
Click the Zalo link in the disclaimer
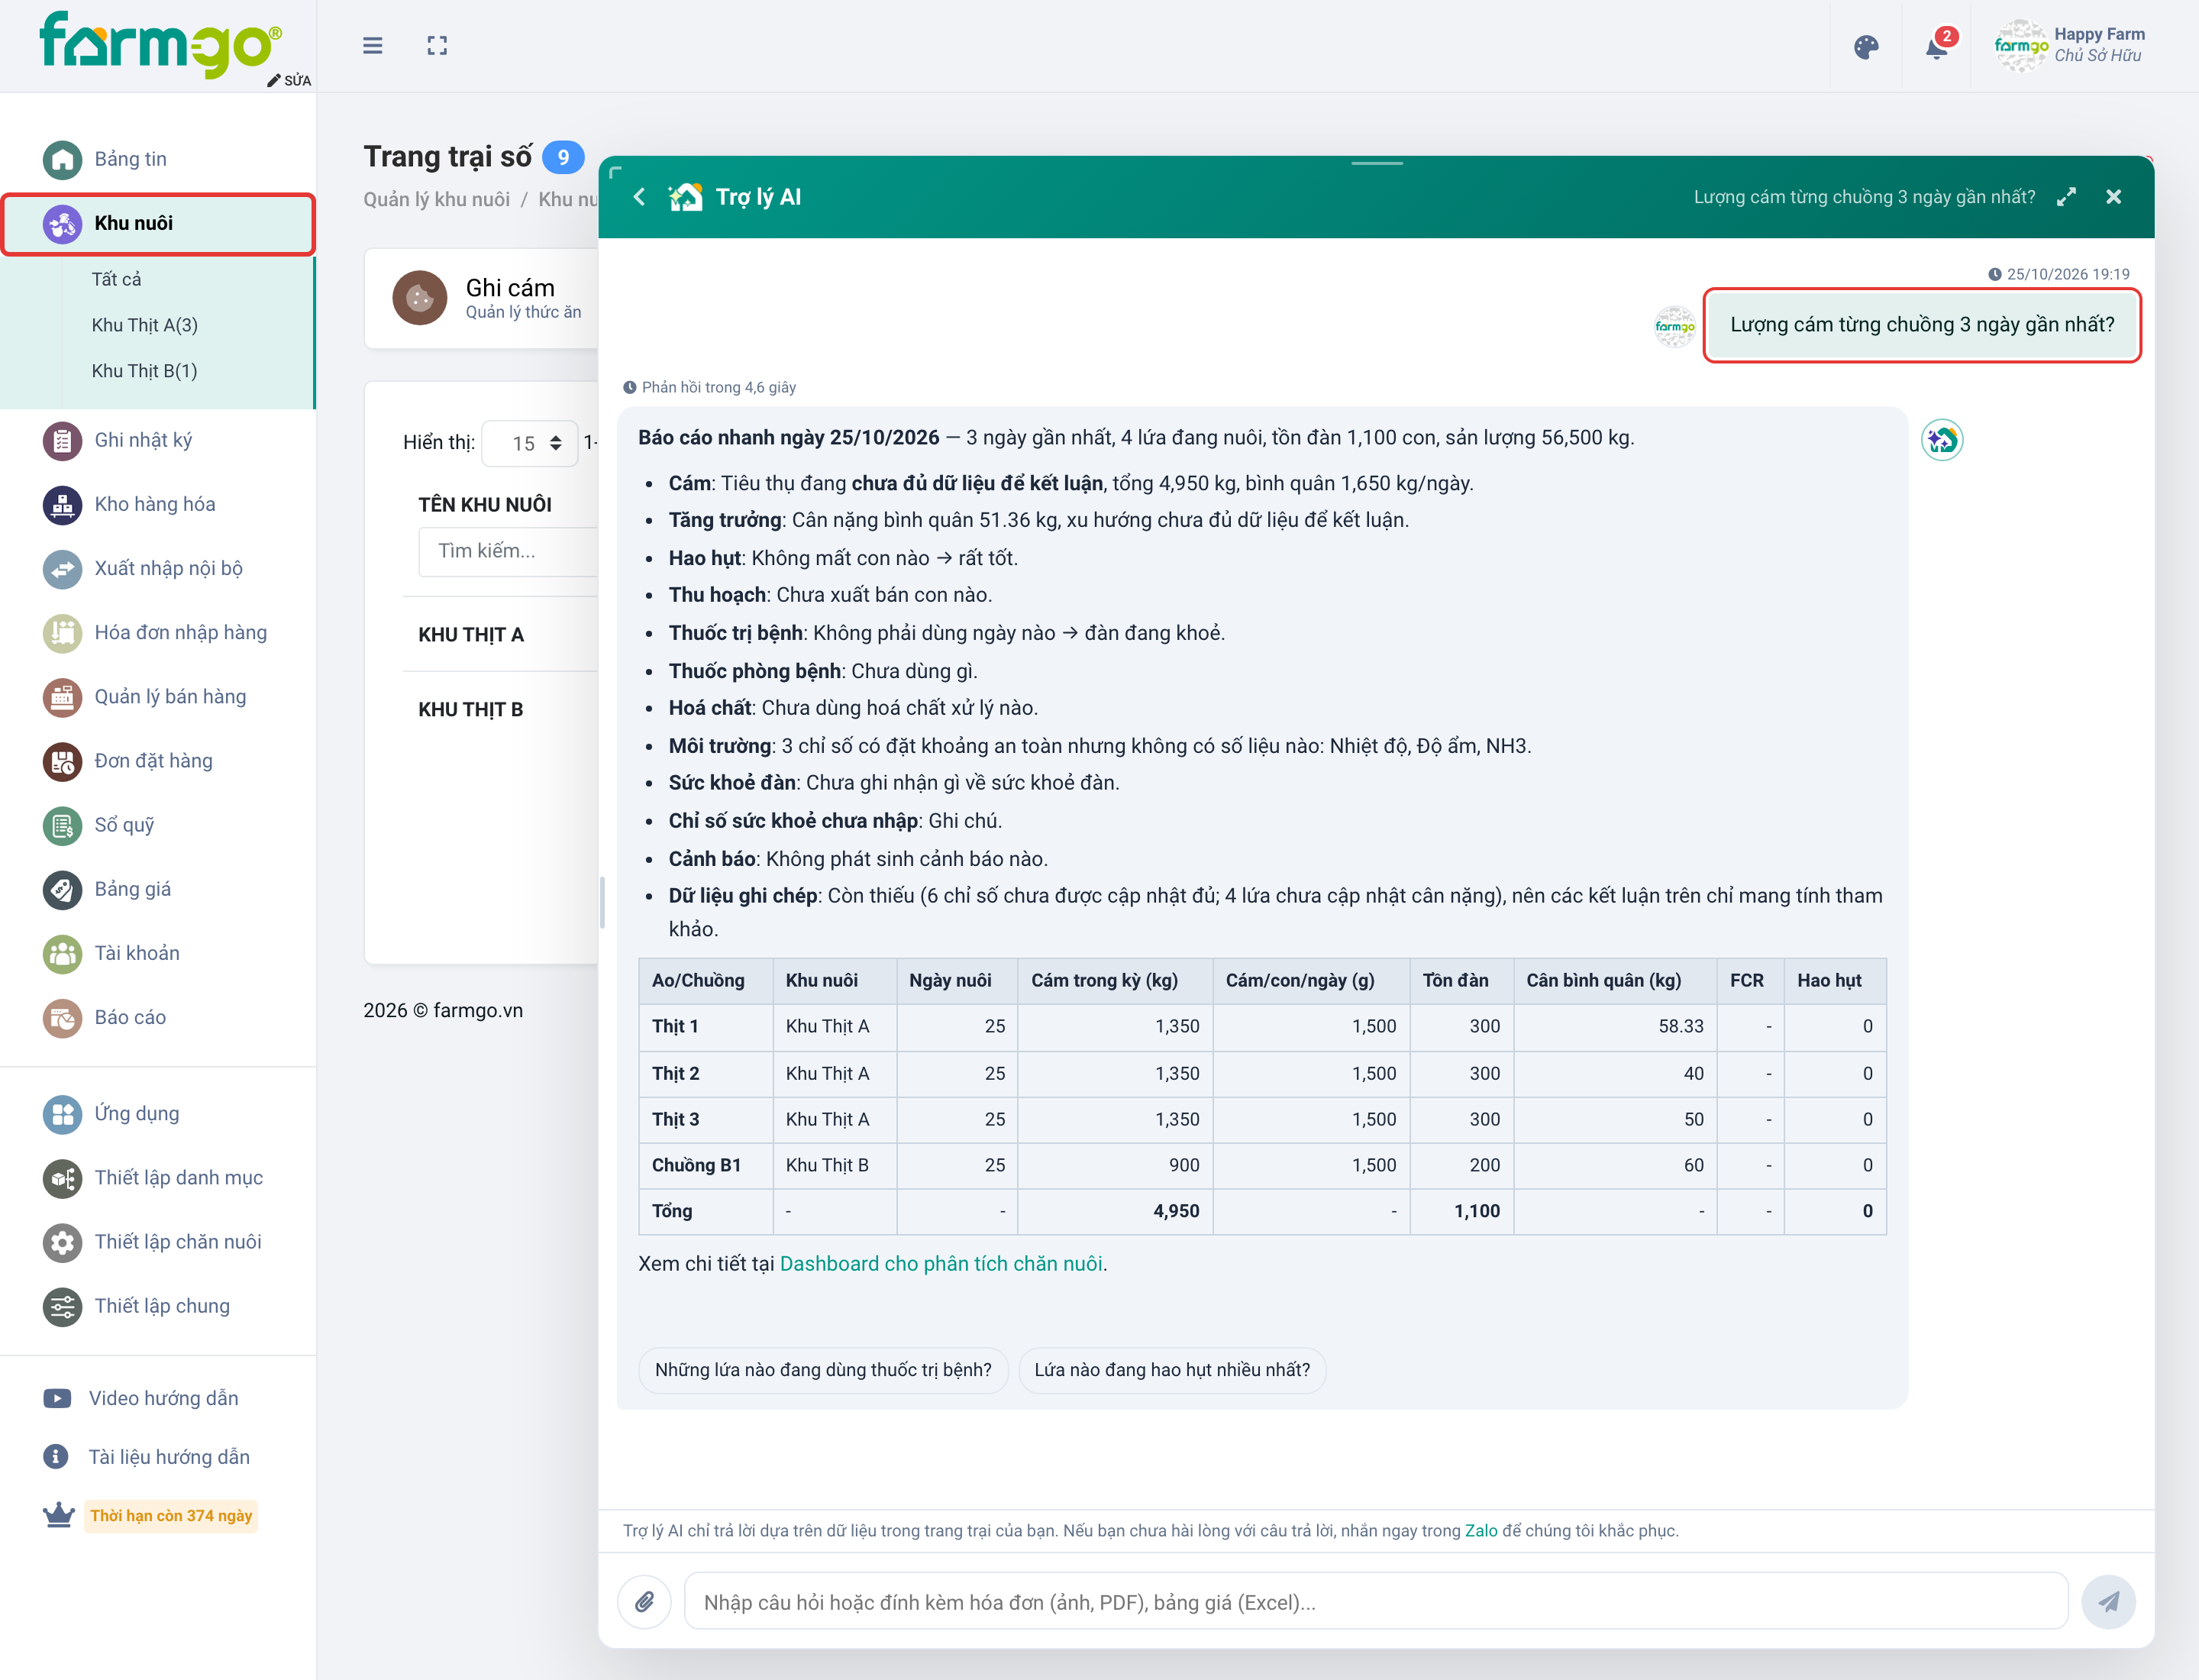click(x=1481, y=1530)
